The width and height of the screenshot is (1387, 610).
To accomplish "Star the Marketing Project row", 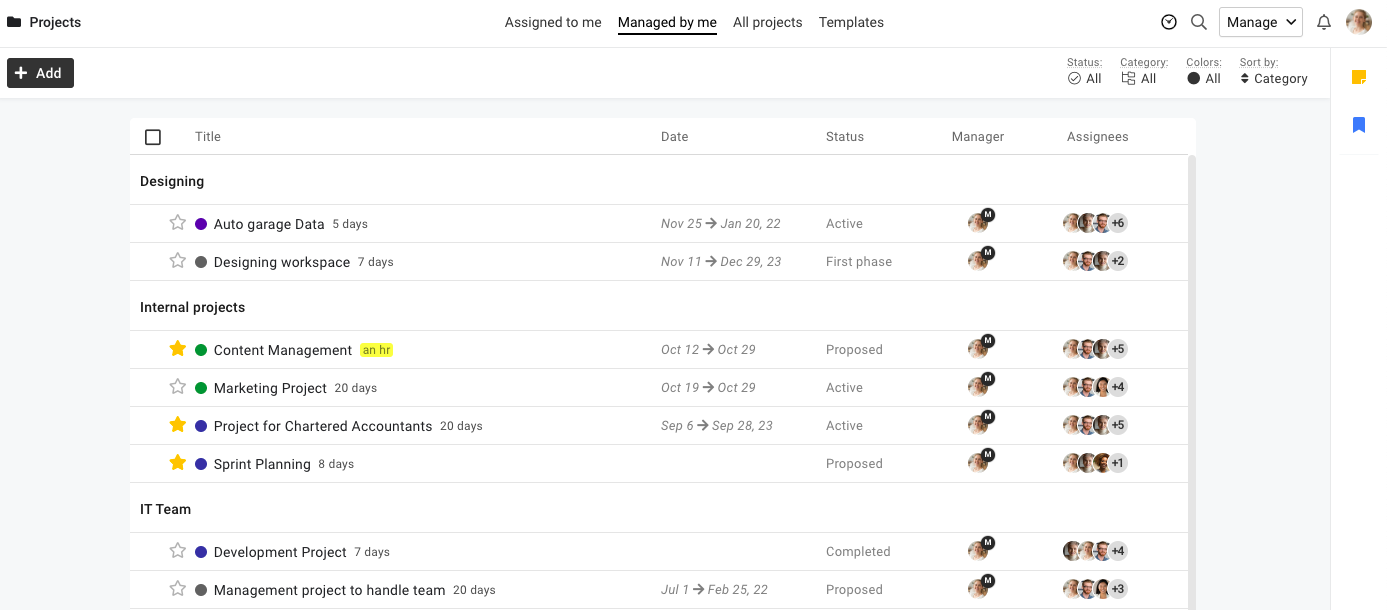I will pos(177,387).
